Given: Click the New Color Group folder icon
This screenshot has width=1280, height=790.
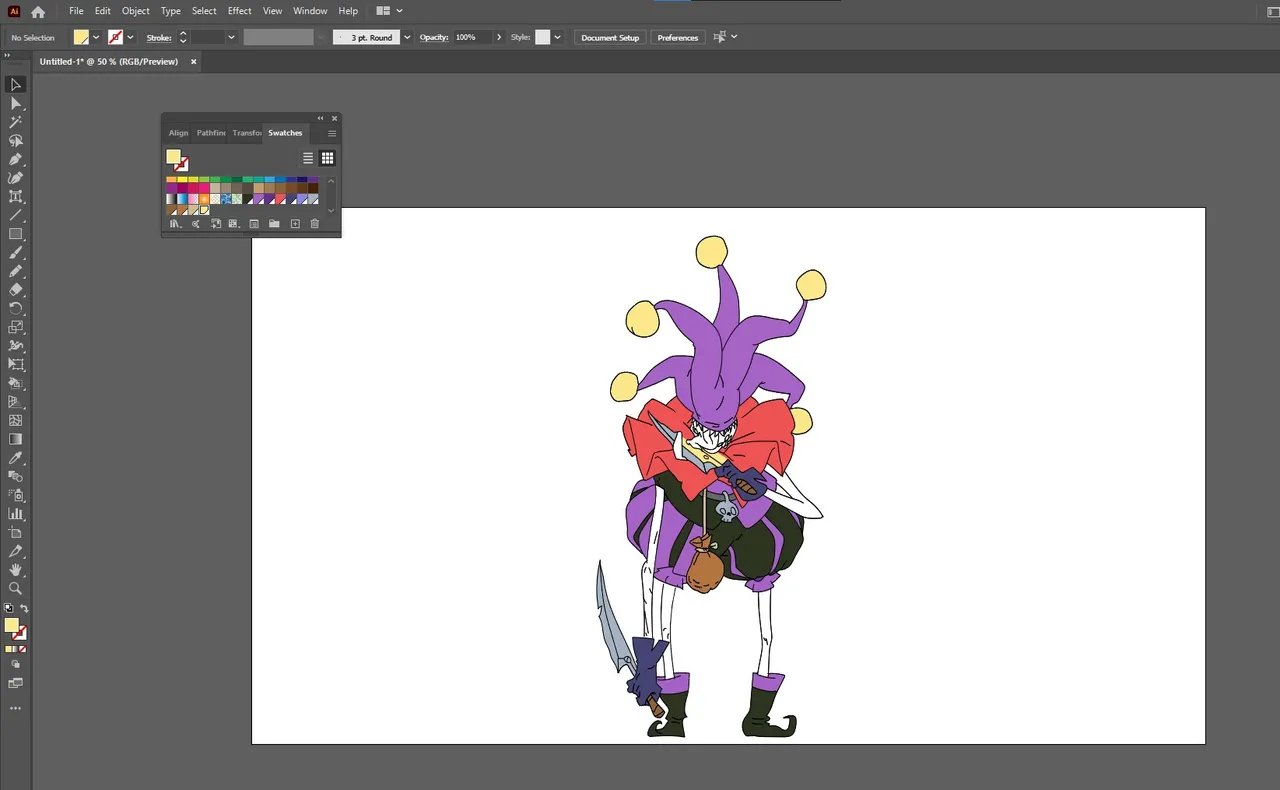Looking at the screenshot, I should click(274, 224).
